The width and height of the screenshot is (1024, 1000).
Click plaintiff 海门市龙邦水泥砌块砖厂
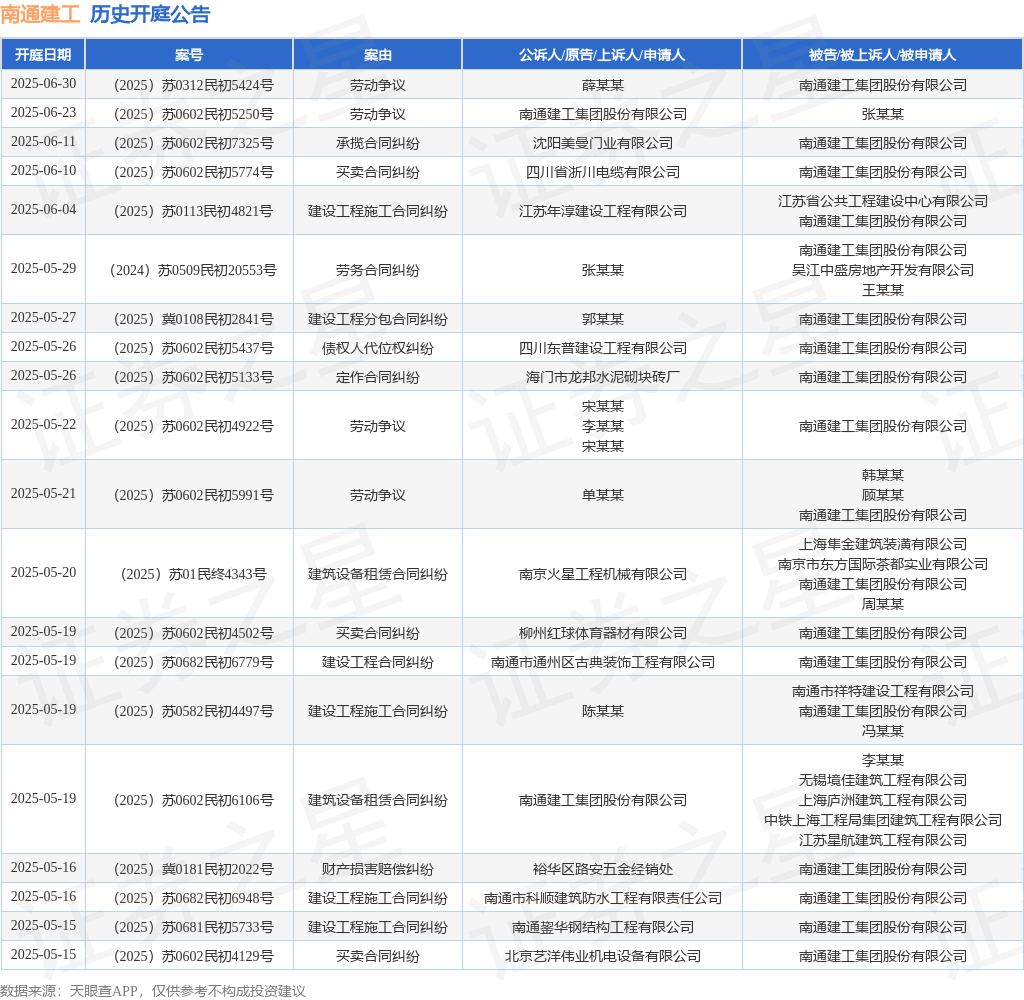(x=602, y=378)
